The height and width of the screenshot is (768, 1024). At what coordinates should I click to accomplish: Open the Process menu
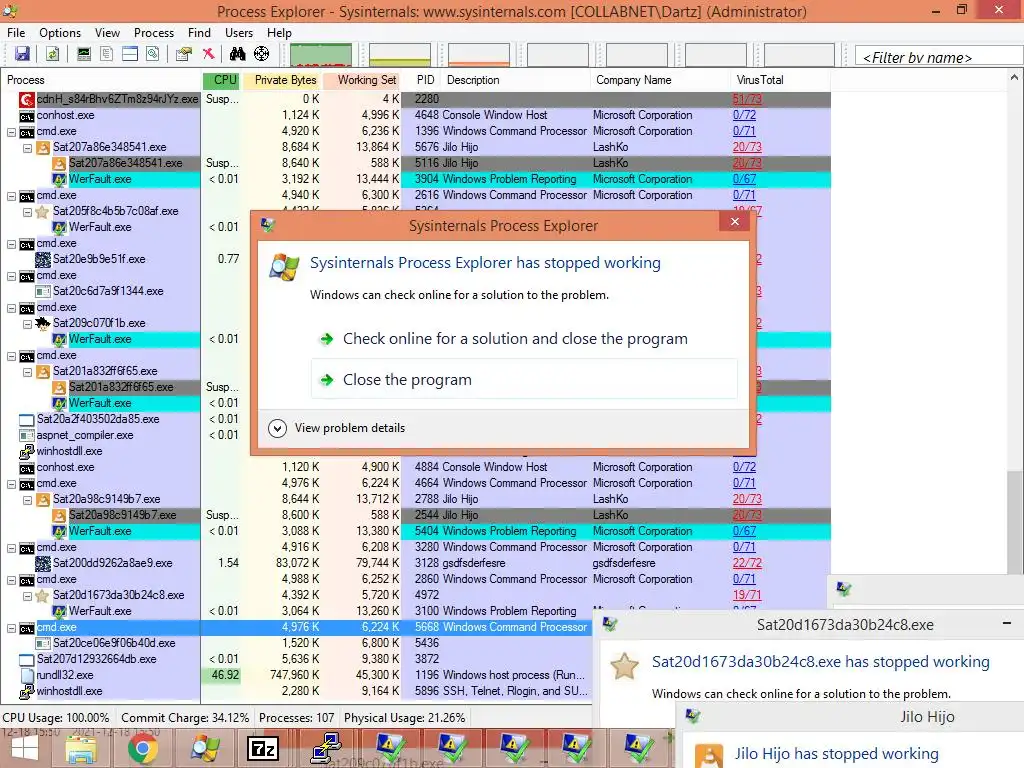pos(153,33)
